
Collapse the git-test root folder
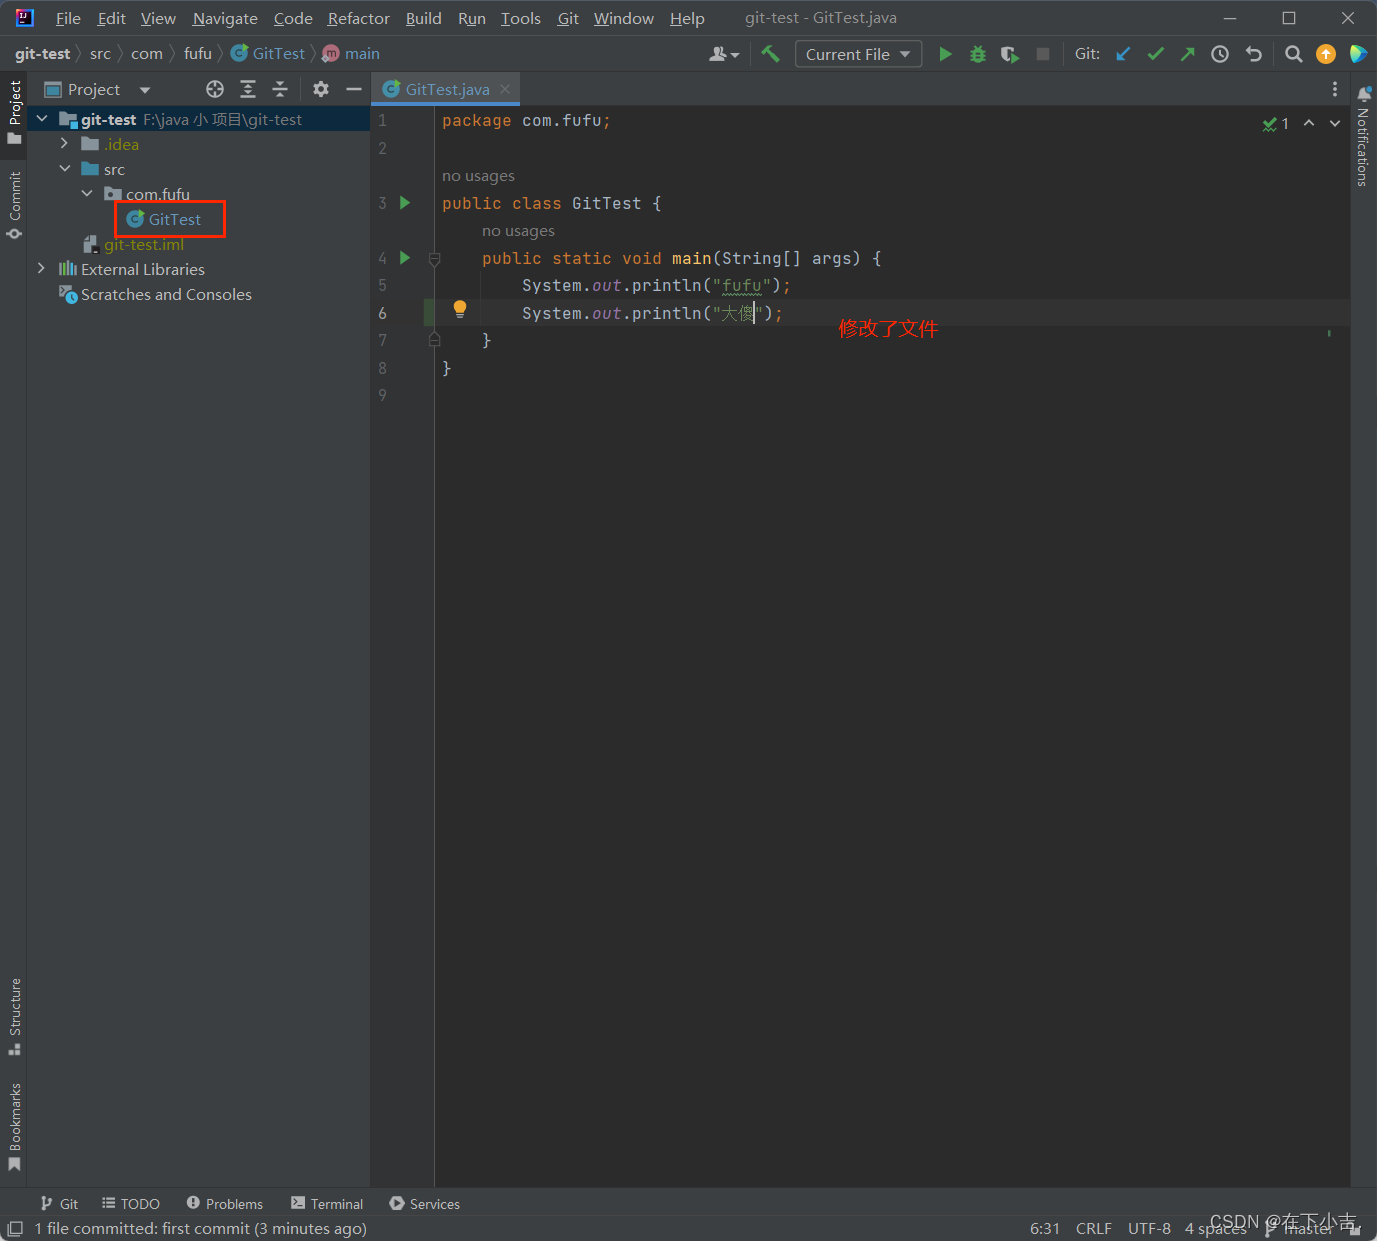(42, 119)
